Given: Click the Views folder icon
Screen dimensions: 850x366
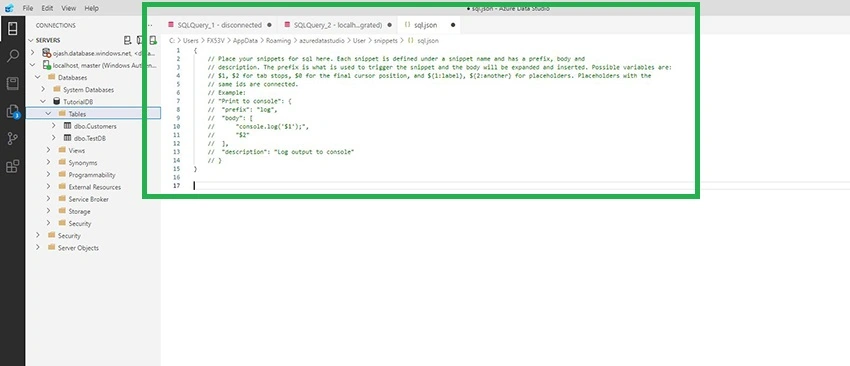Looking at the screenshot, I should (x=62, y=150).
